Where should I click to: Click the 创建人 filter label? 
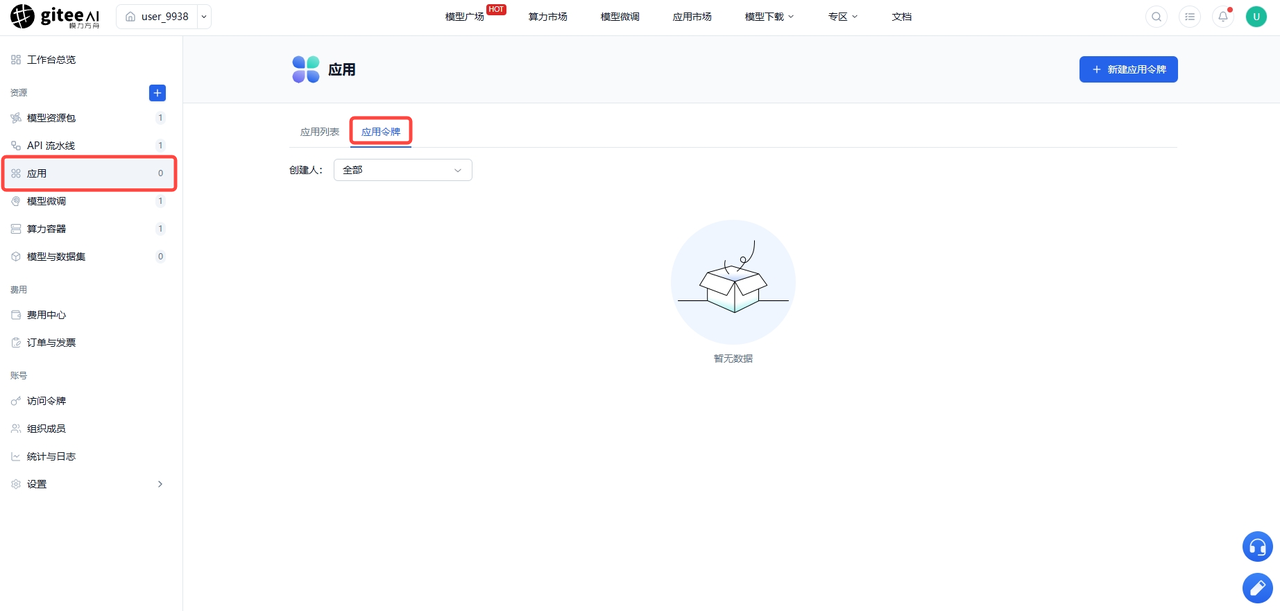click(x=306, y=170)
